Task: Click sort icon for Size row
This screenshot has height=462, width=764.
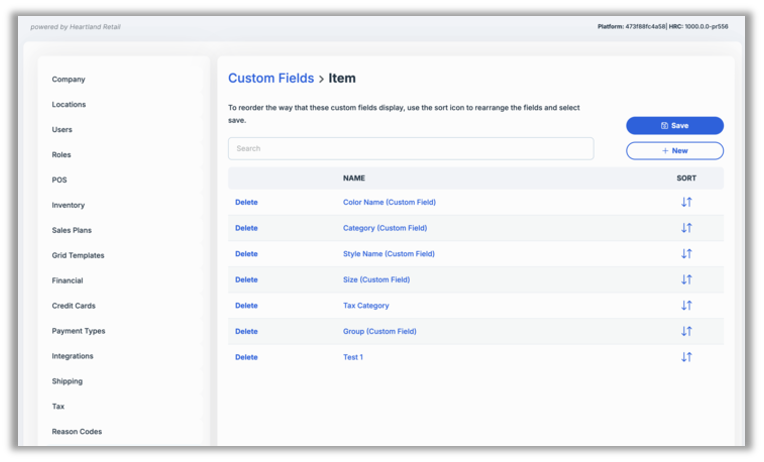Action: [686, 280]
